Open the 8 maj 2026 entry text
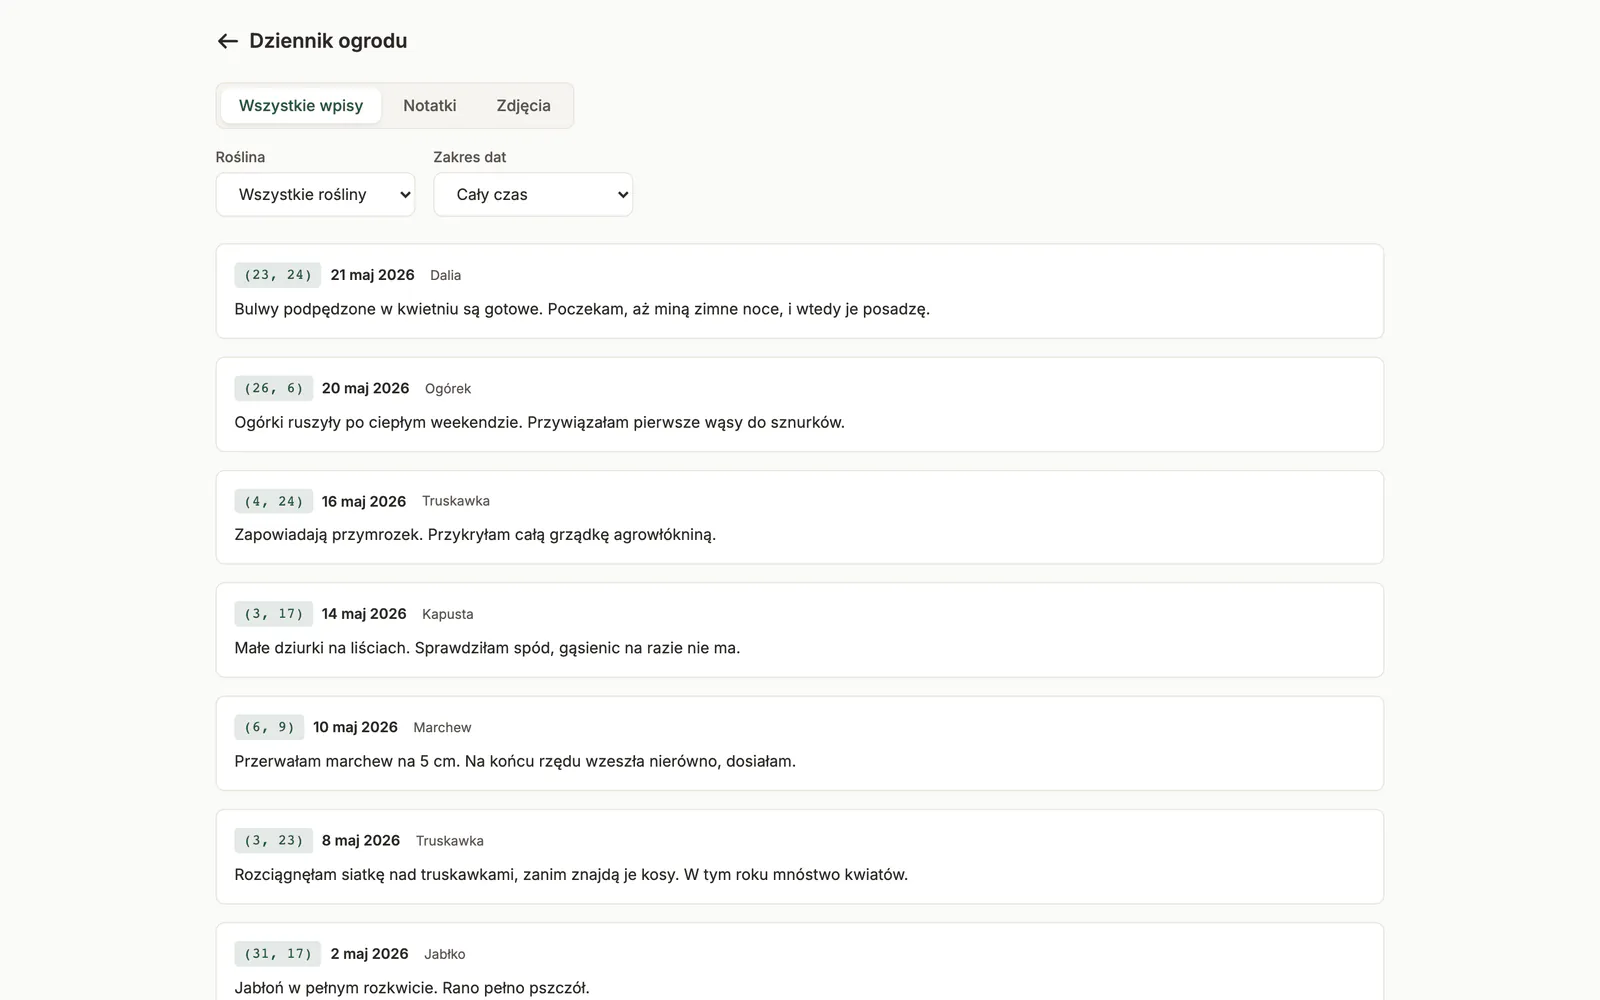Screen dimensions: 1600x1000 (x=571, y=875)
